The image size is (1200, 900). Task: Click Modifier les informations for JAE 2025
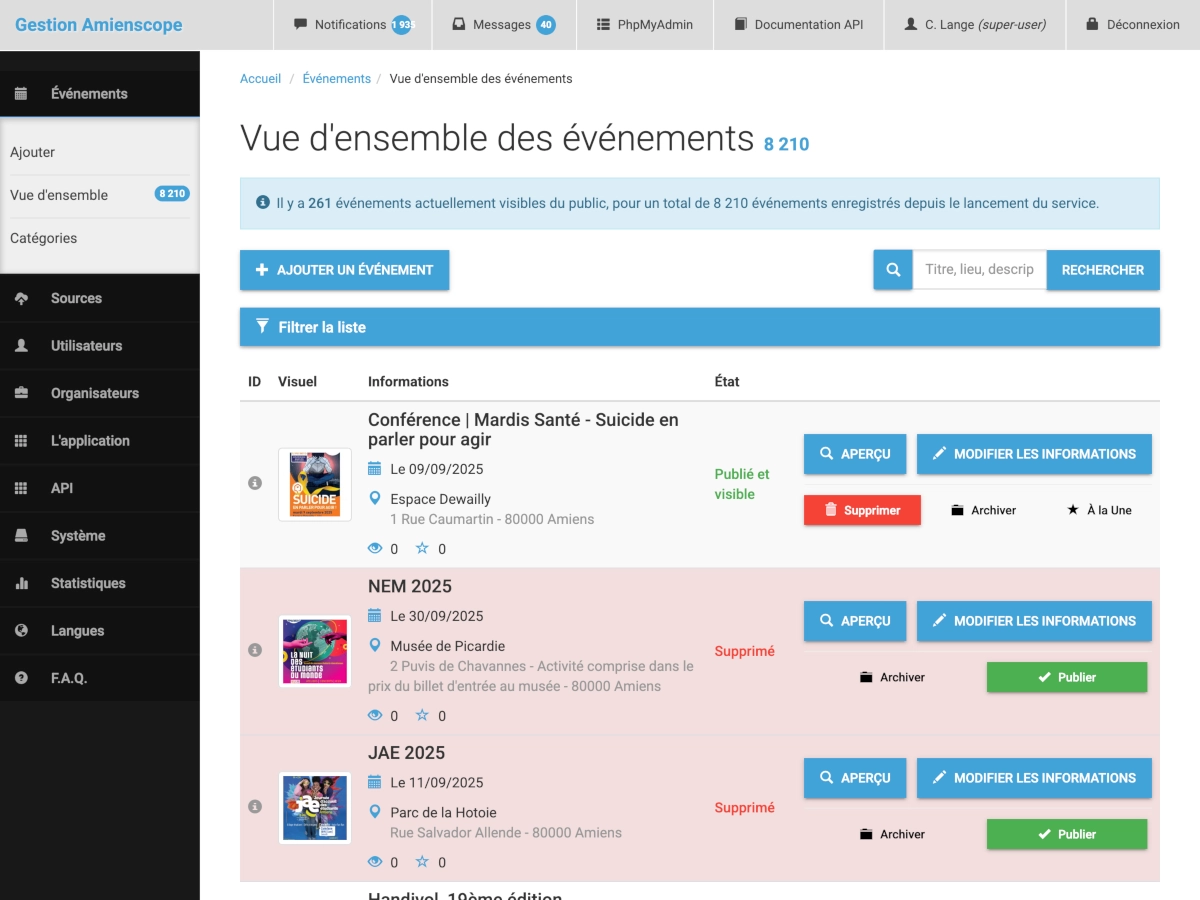pyautogui.click(x=1034, y=778)
